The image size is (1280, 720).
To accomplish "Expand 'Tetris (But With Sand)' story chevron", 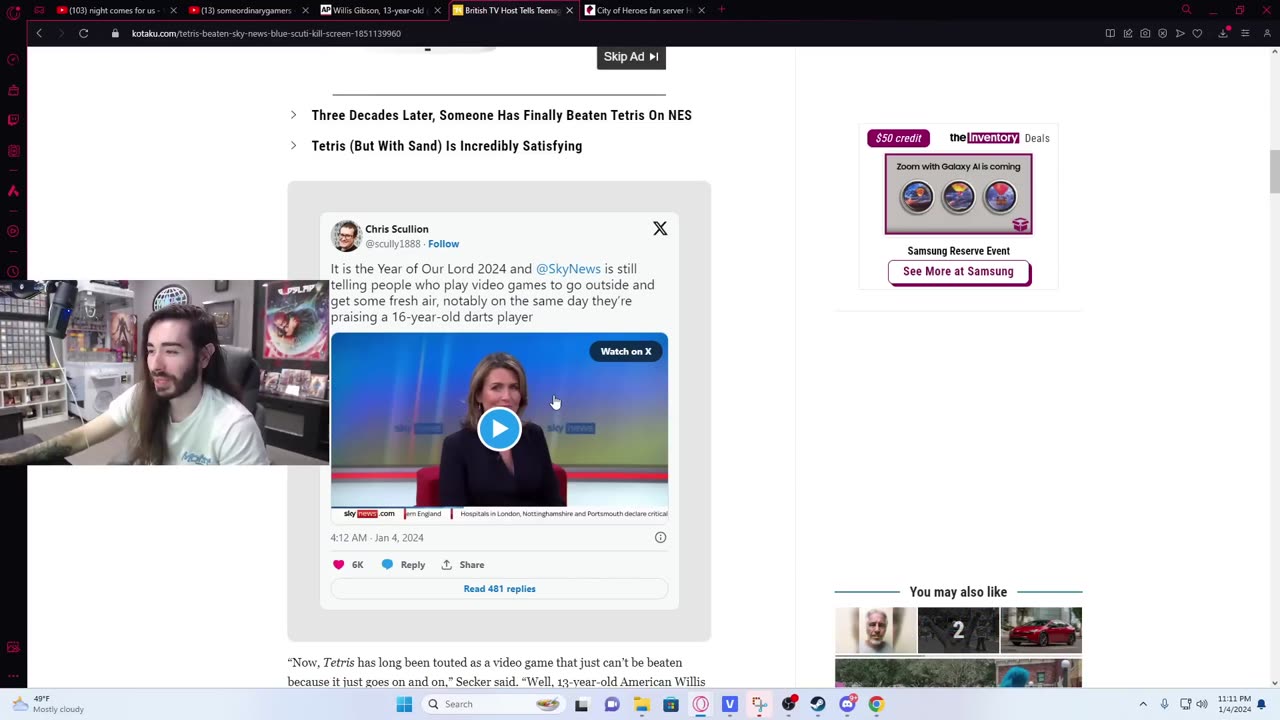I will click(293, 146).
